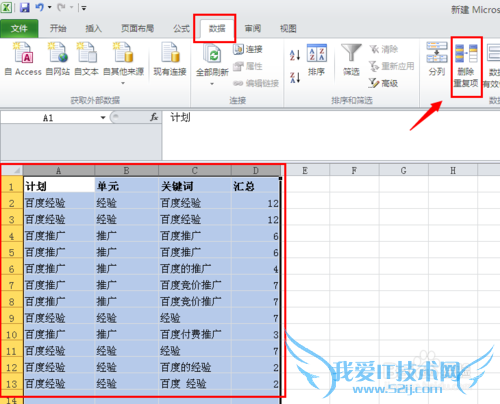Click the Excel application icon in title bar

(6, 7)
